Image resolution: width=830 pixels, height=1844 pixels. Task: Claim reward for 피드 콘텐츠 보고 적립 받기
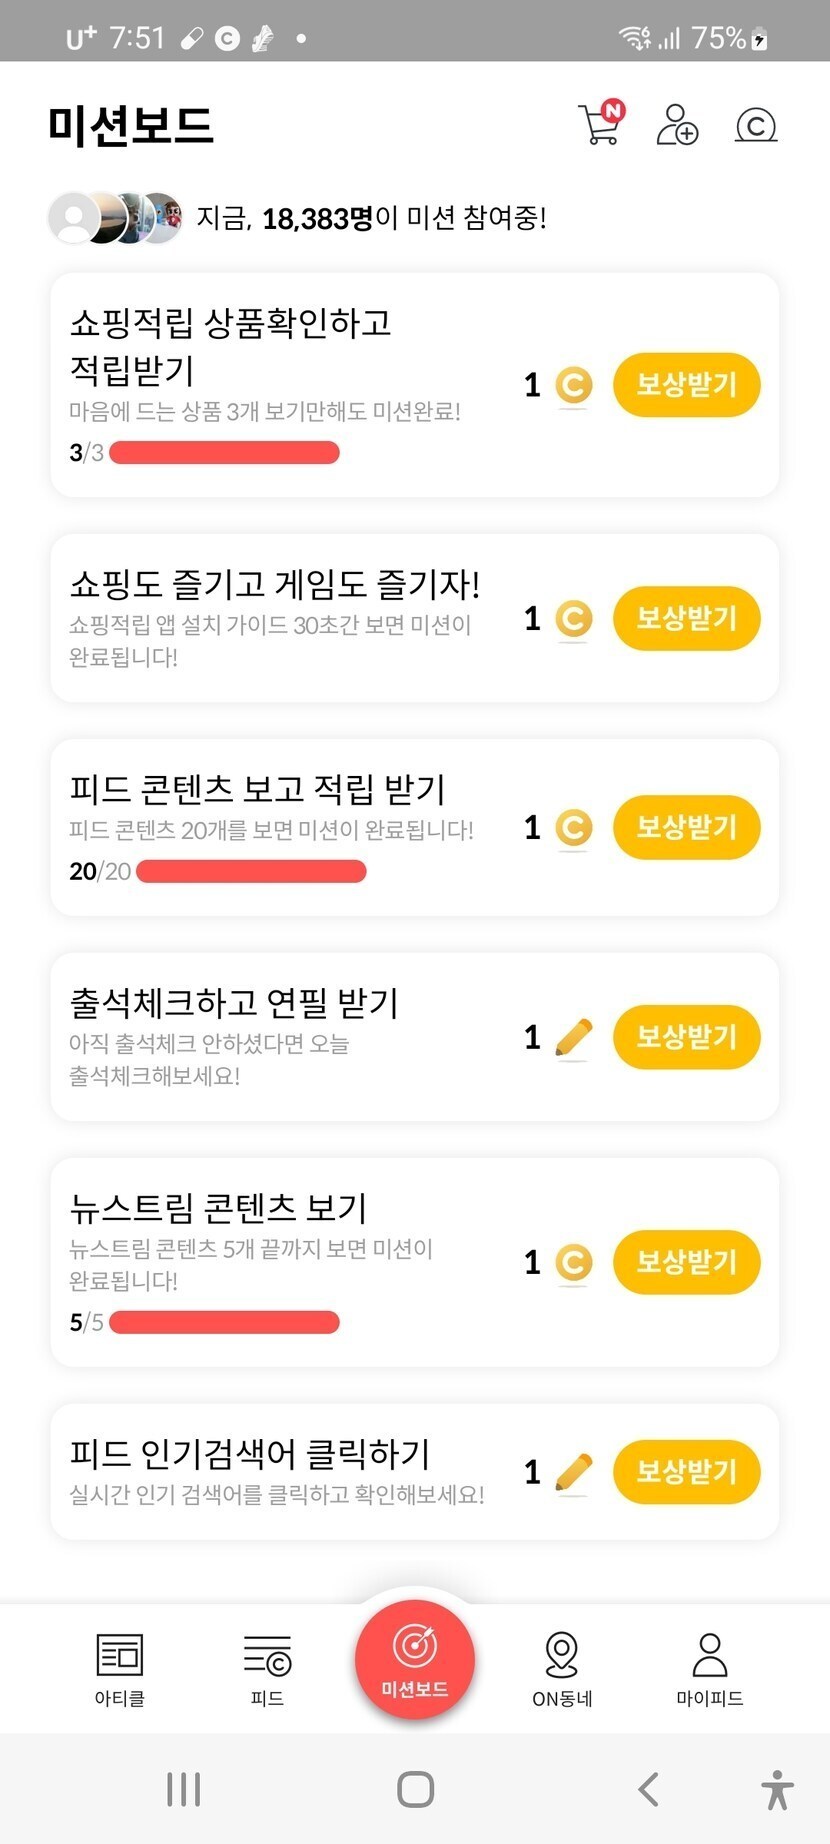click(x=686, y=827)
